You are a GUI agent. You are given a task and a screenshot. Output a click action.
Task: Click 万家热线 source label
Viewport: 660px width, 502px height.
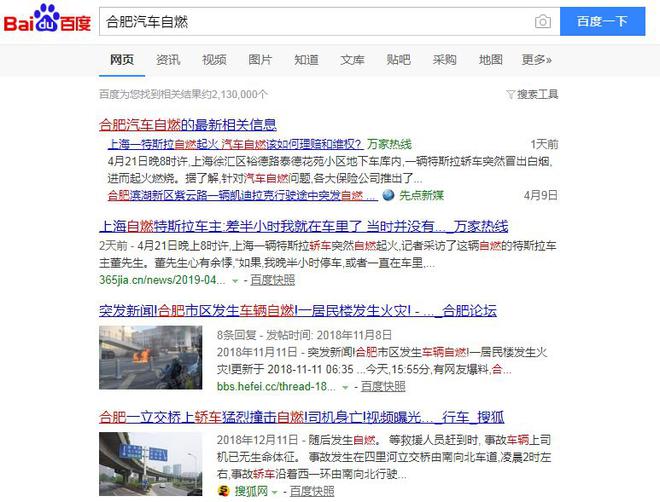(x=389, y=144)
